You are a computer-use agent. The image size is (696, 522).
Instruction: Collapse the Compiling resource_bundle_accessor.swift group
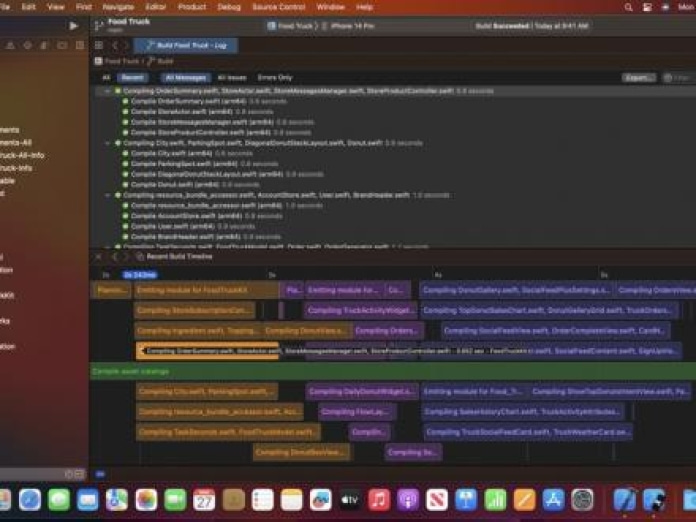[x=107, y=195]
